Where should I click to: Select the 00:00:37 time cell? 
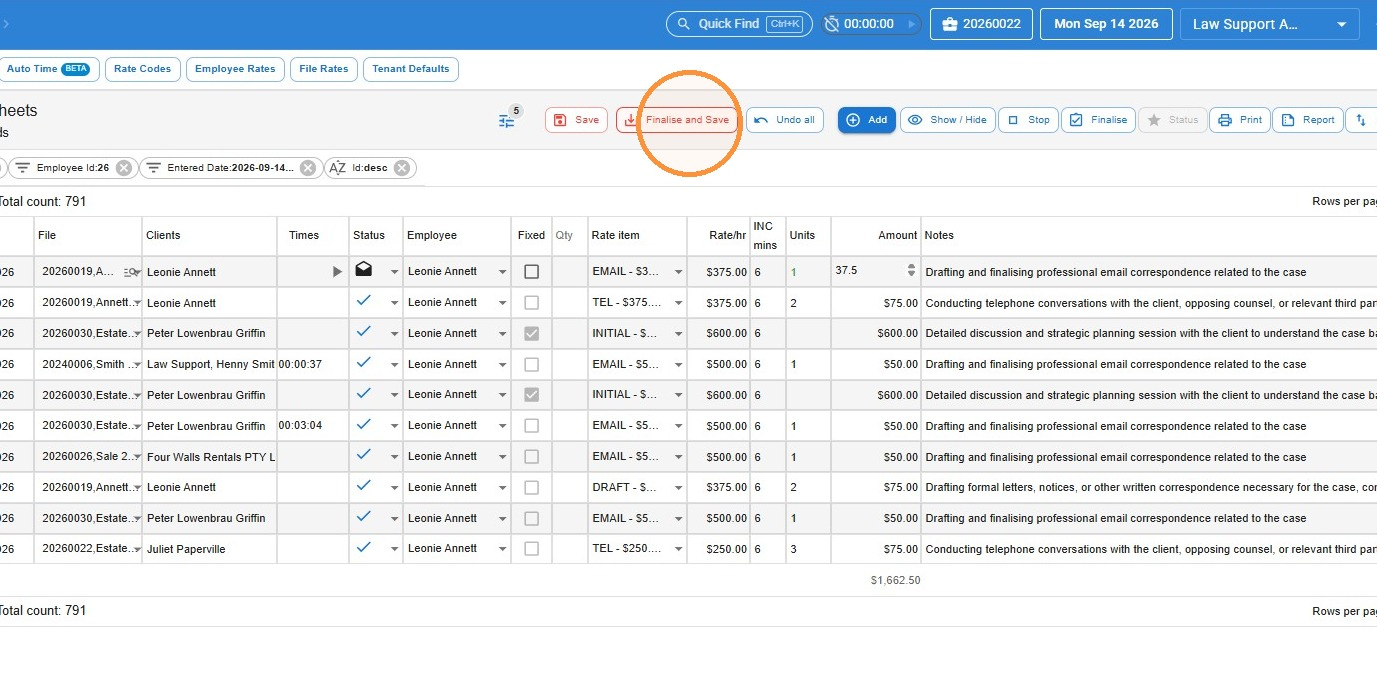pos(313,364)
